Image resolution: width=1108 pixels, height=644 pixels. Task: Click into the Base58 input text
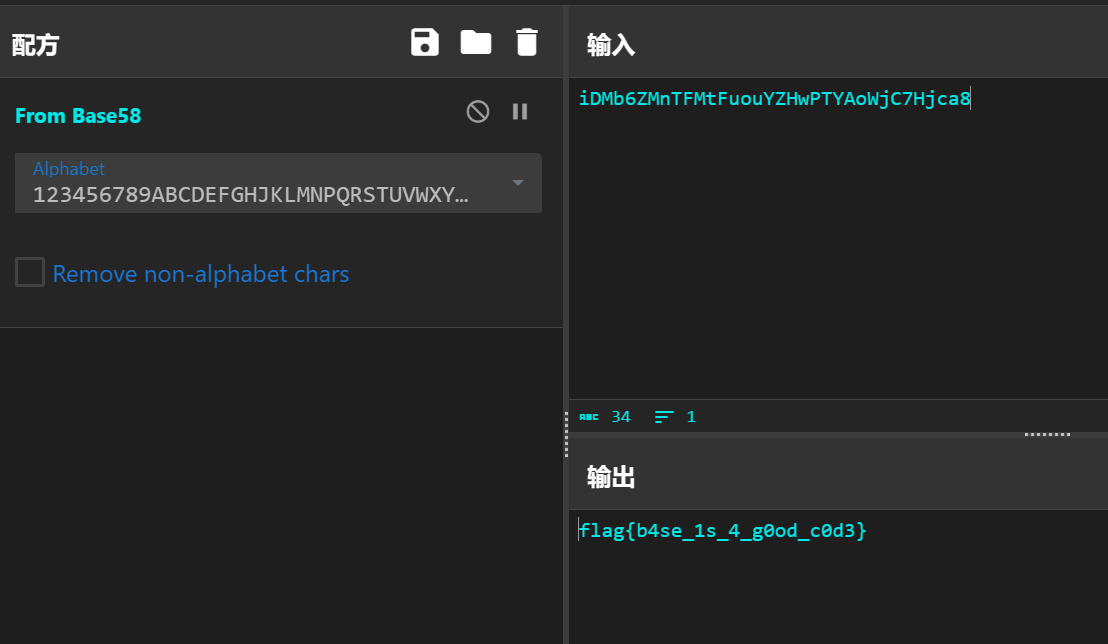(774, 99)
